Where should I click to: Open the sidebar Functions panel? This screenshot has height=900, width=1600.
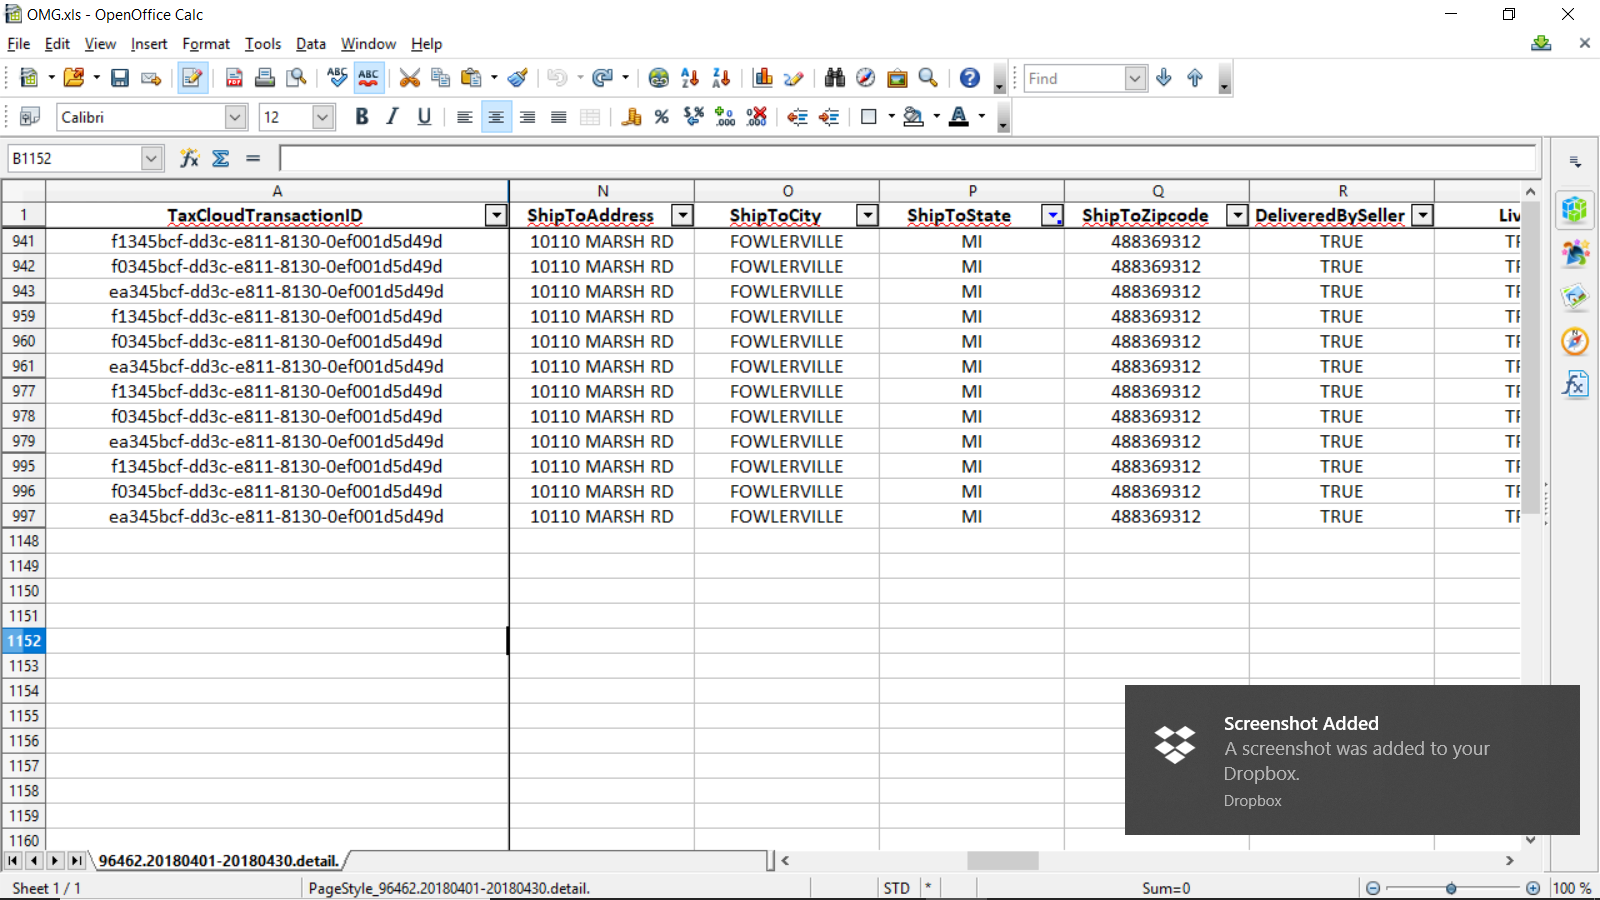(x=1575, y=384)
